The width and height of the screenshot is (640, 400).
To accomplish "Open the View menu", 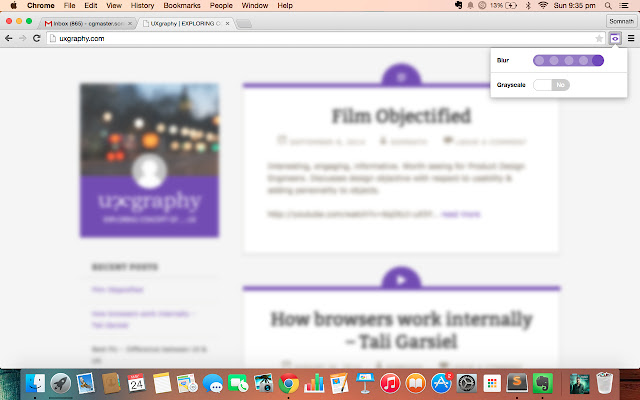I will (x=114, y=6).
